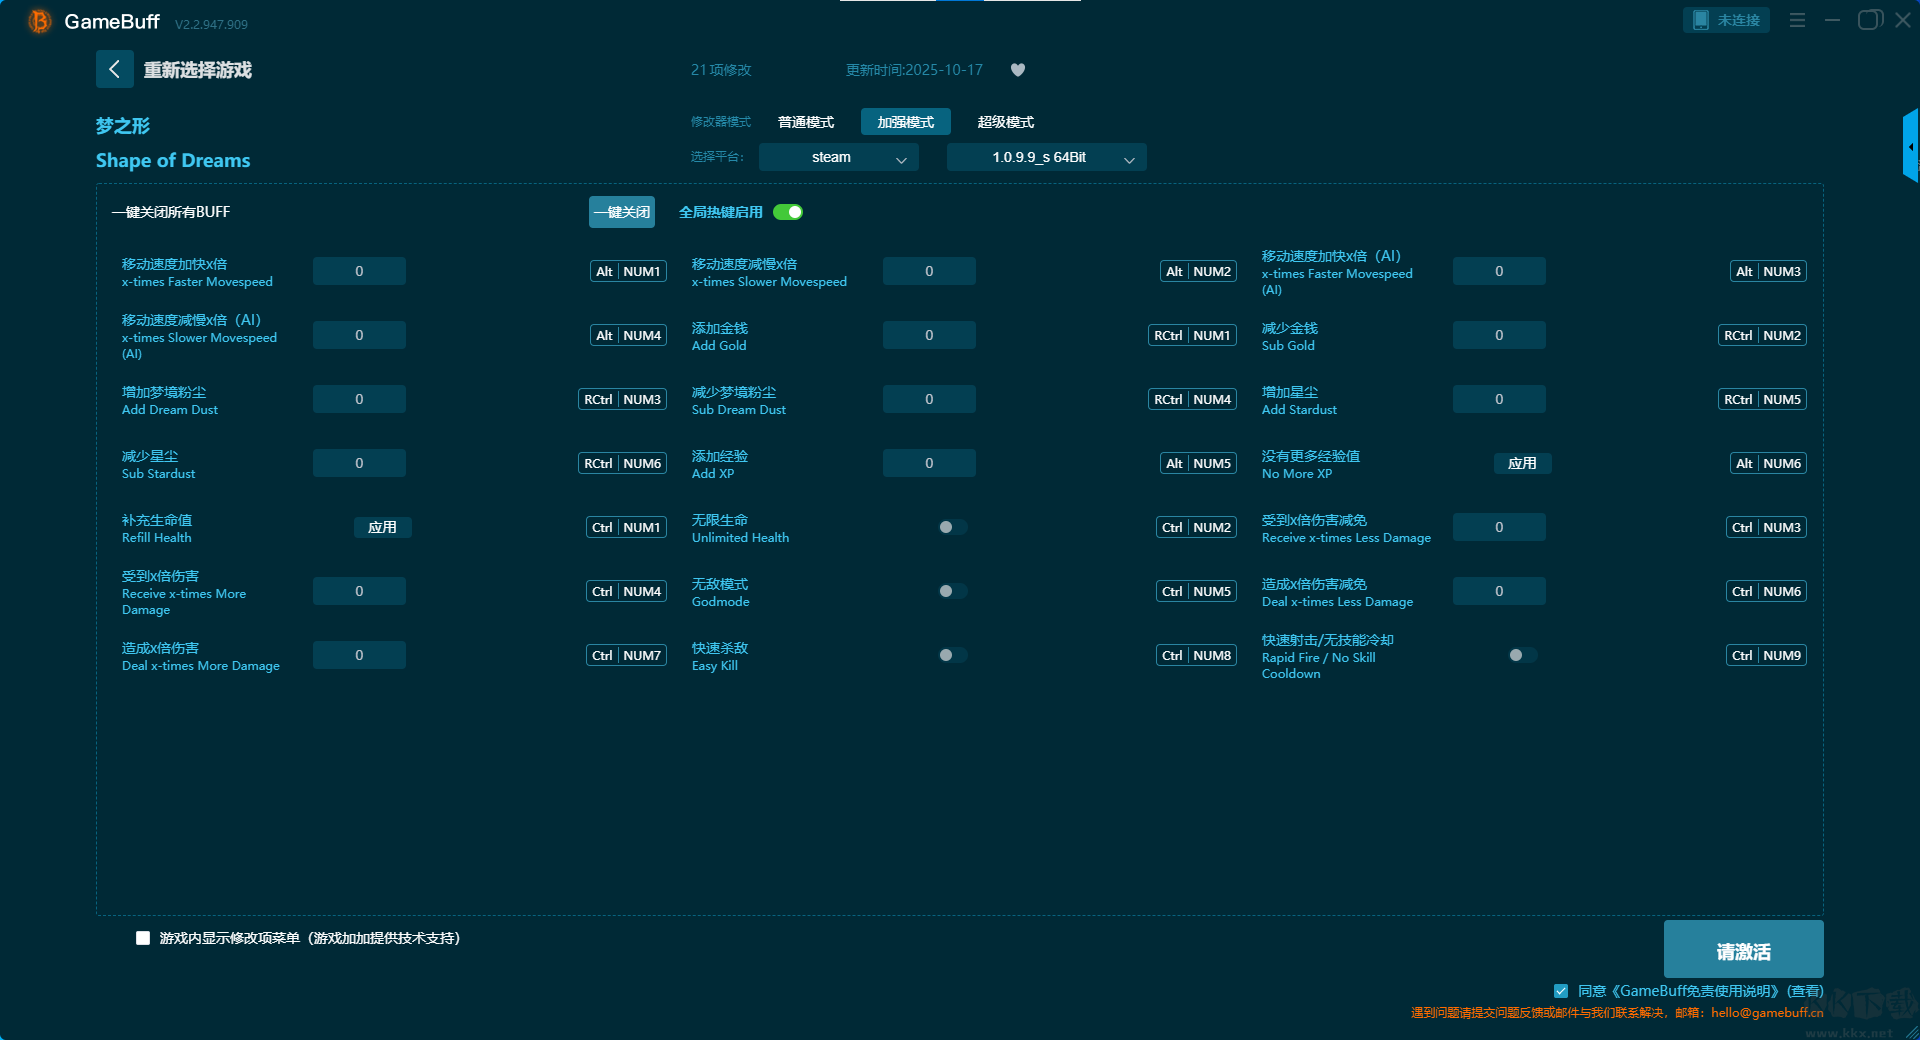The width and height of the screenshot is (1920, 1040).
Task: Select 加强模式 mode tab
Action: [x=906, y=122]
